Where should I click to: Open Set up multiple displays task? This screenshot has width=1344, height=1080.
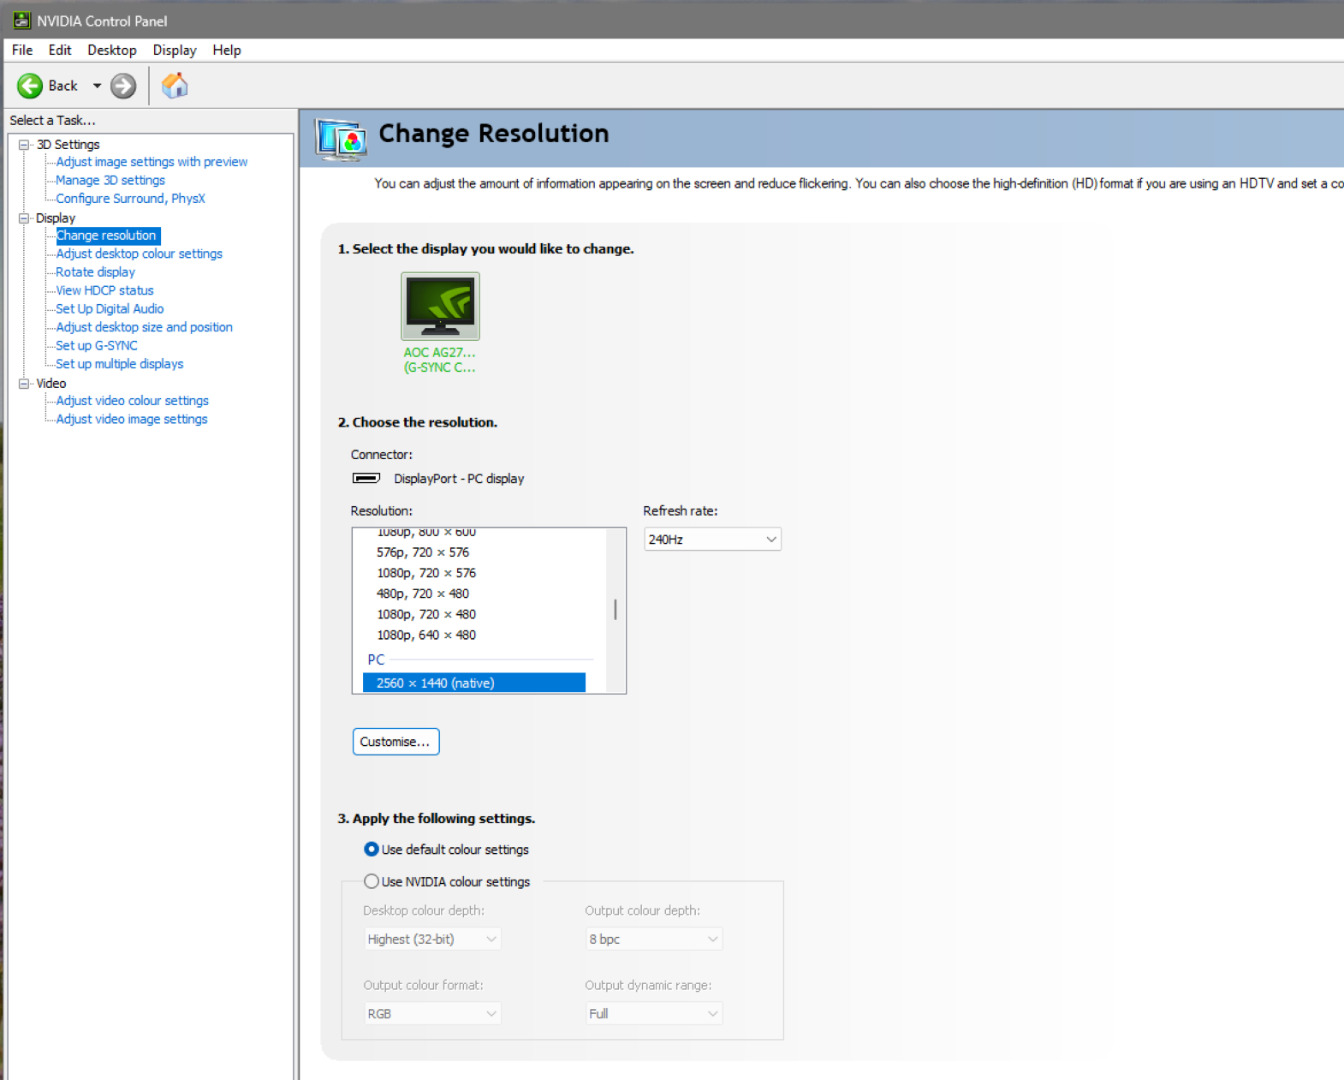(120, 364)
